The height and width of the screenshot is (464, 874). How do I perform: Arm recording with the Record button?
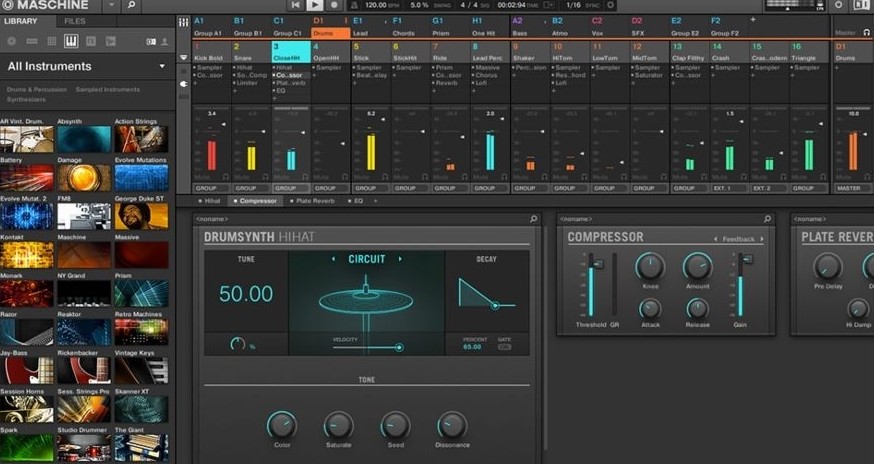[334, 5]
